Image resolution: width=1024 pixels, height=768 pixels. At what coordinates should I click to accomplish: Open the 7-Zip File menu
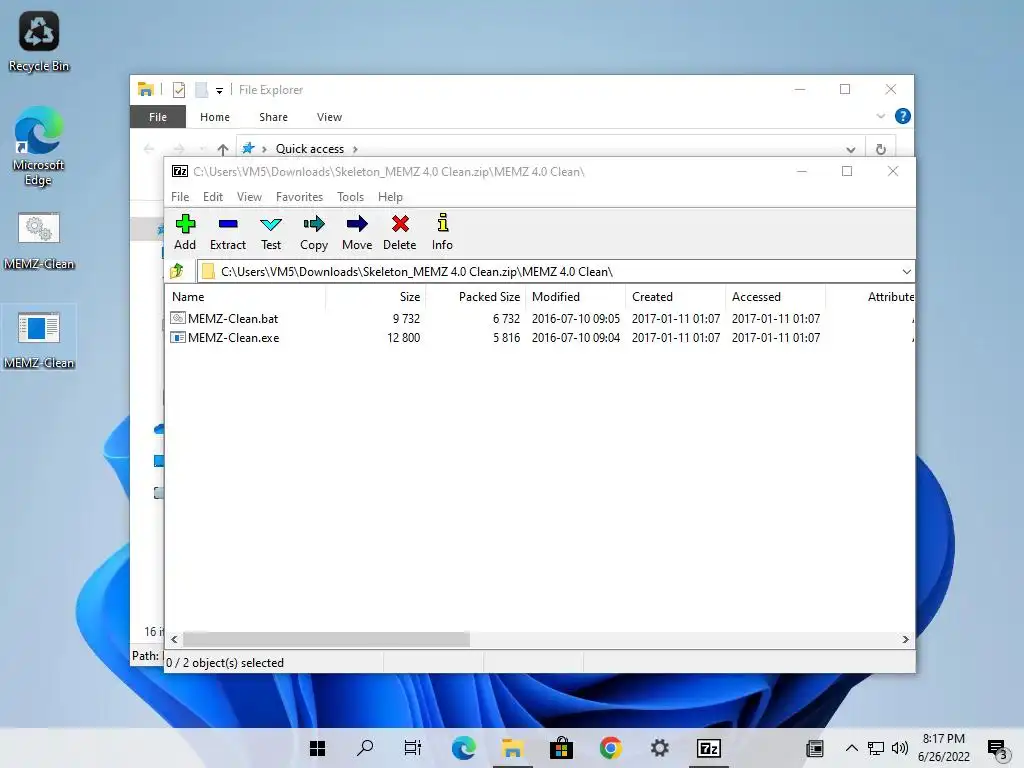pyautogui.click(x=180, y=197)
